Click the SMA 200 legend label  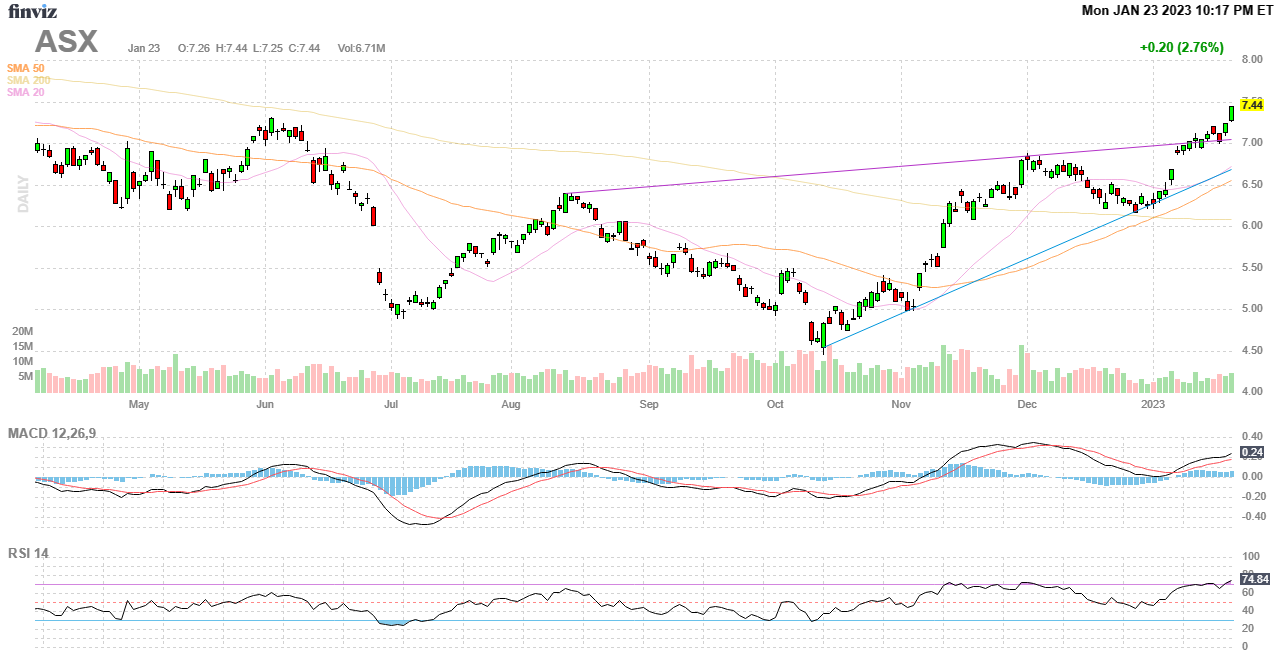point(28,80)
